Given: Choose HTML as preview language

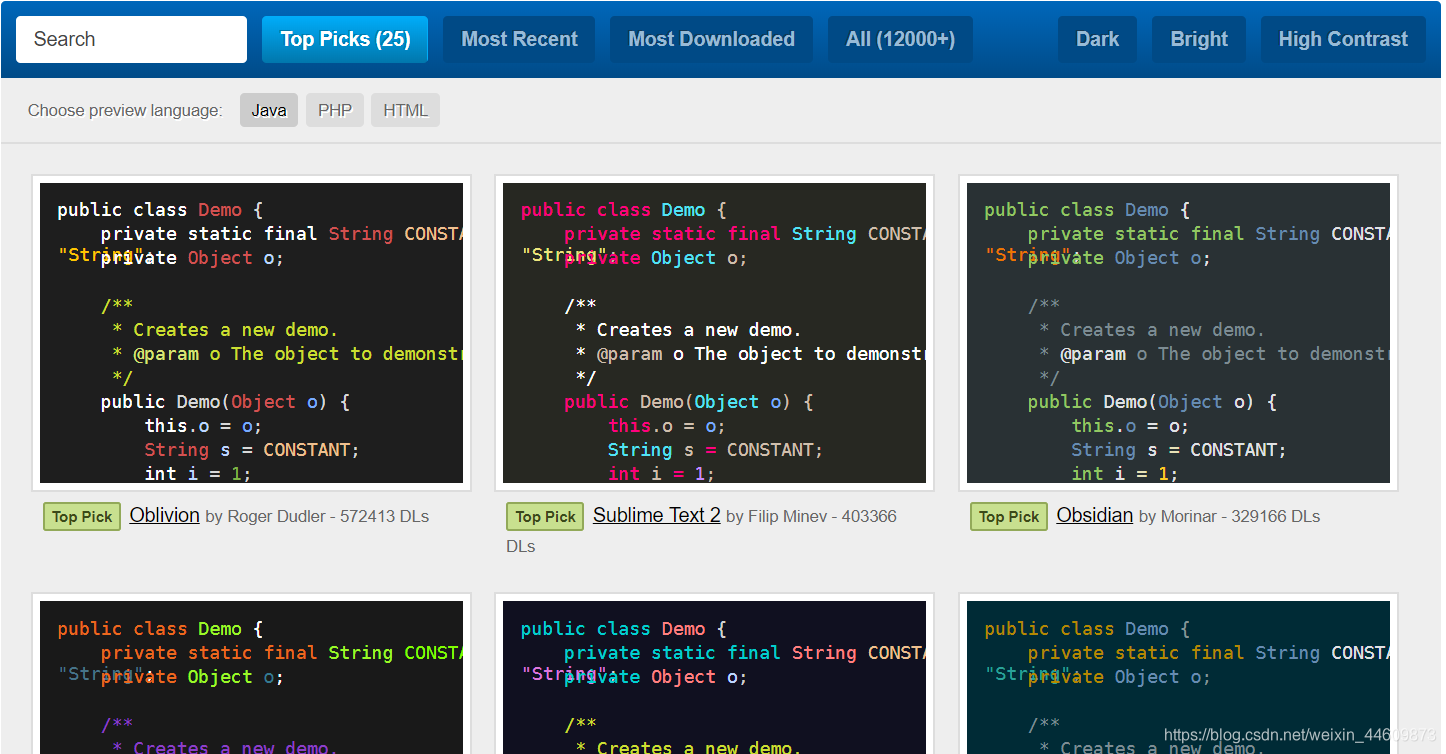Looking at the screenshot, I should [405, 110].
